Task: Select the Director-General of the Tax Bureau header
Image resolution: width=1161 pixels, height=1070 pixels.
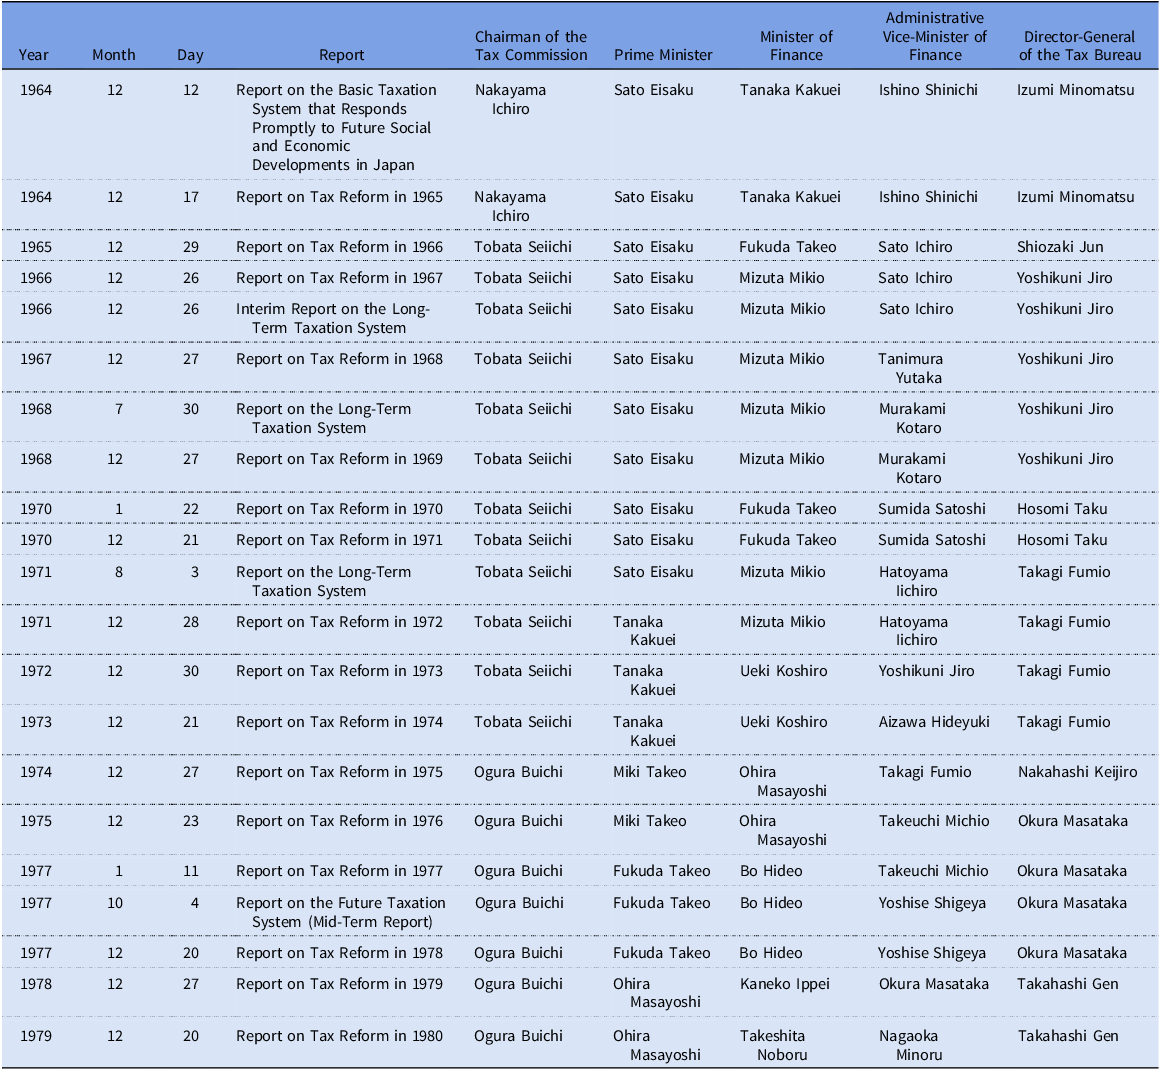Action: (x=1079, y=46)
